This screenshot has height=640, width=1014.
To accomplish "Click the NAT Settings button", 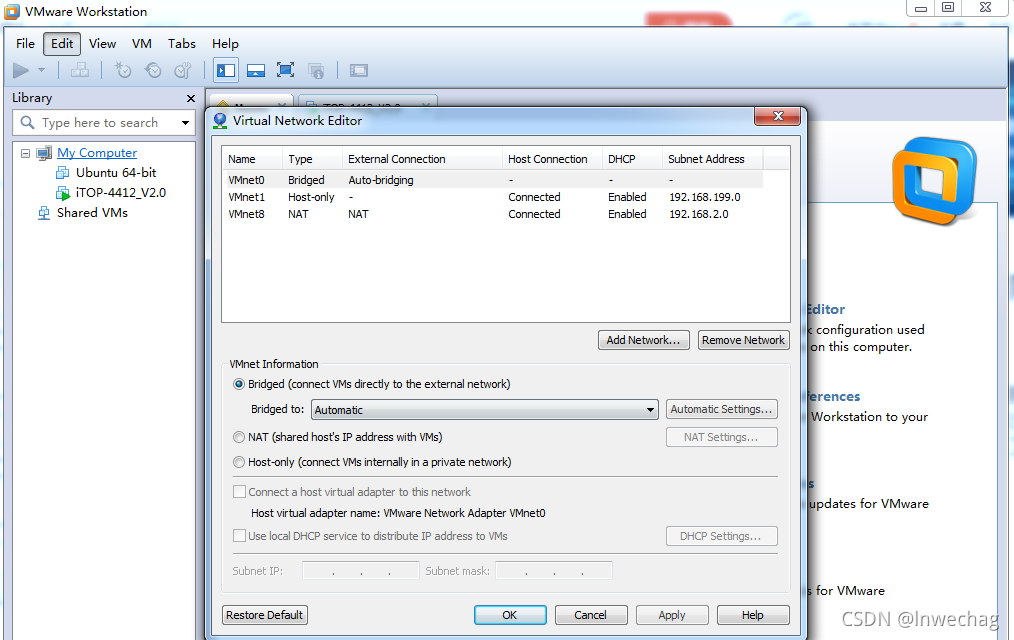I will click(722, 437).
